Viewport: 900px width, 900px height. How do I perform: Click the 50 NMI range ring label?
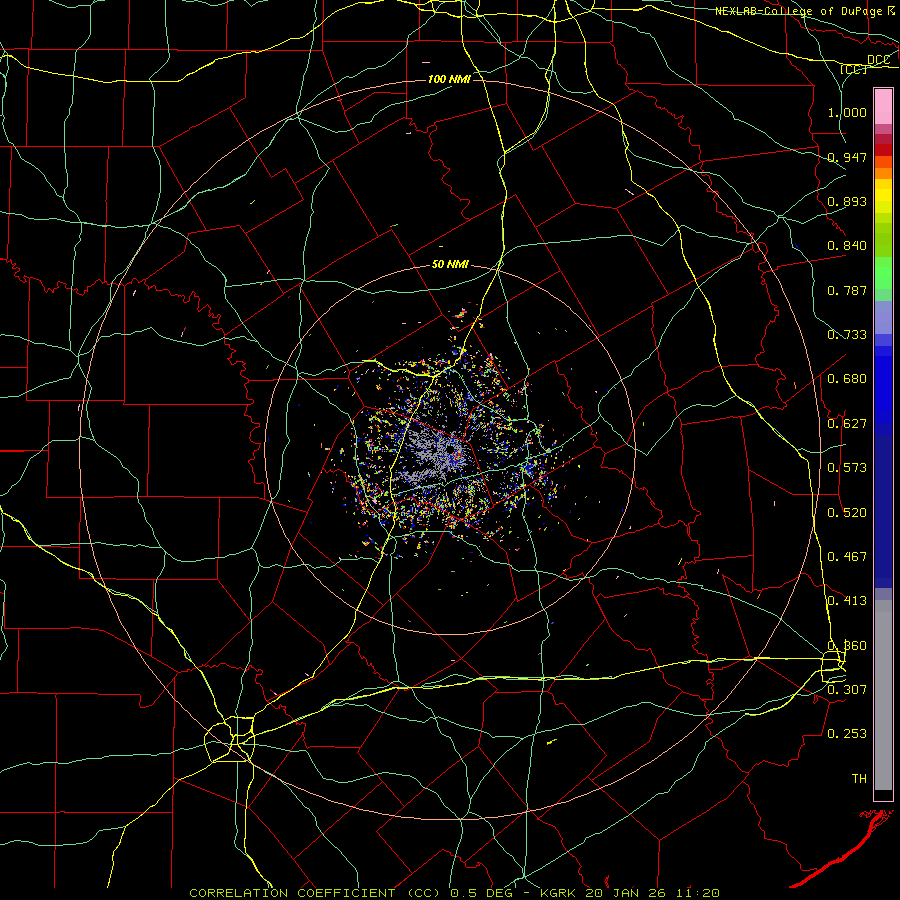450,265
